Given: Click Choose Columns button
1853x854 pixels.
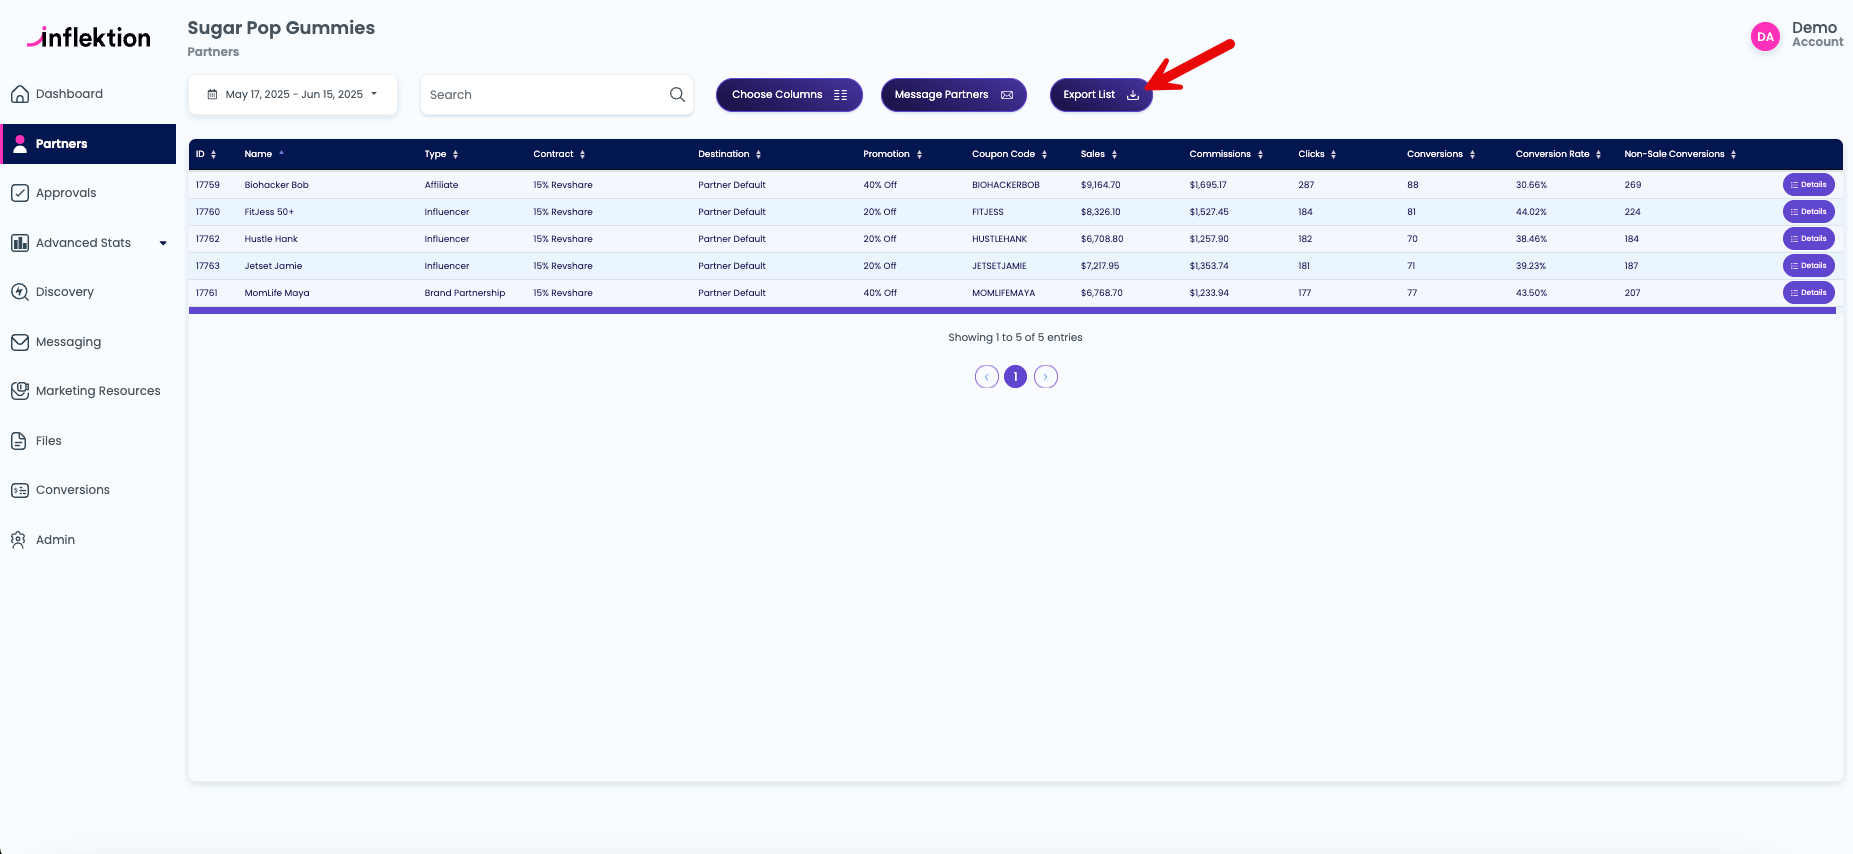Looking at the screenshot, I should [789, 94].
